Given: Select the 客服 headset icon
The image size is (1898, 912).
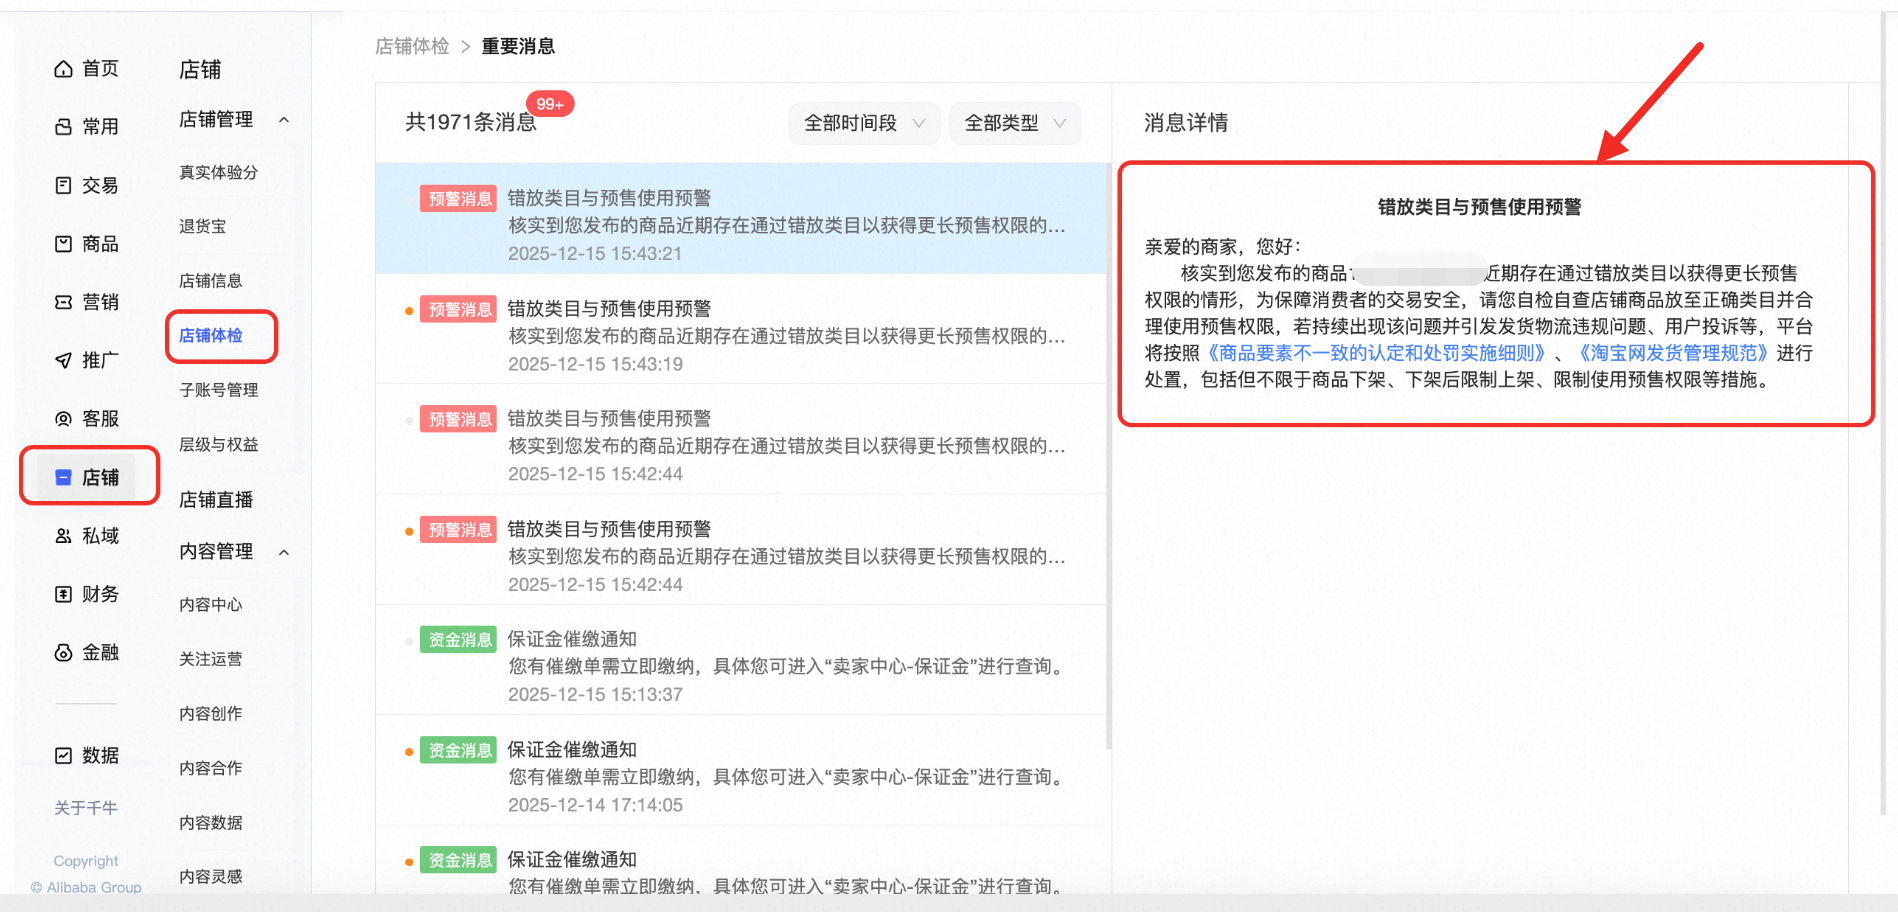Looking at the screenshot, I should click(63, 419).
